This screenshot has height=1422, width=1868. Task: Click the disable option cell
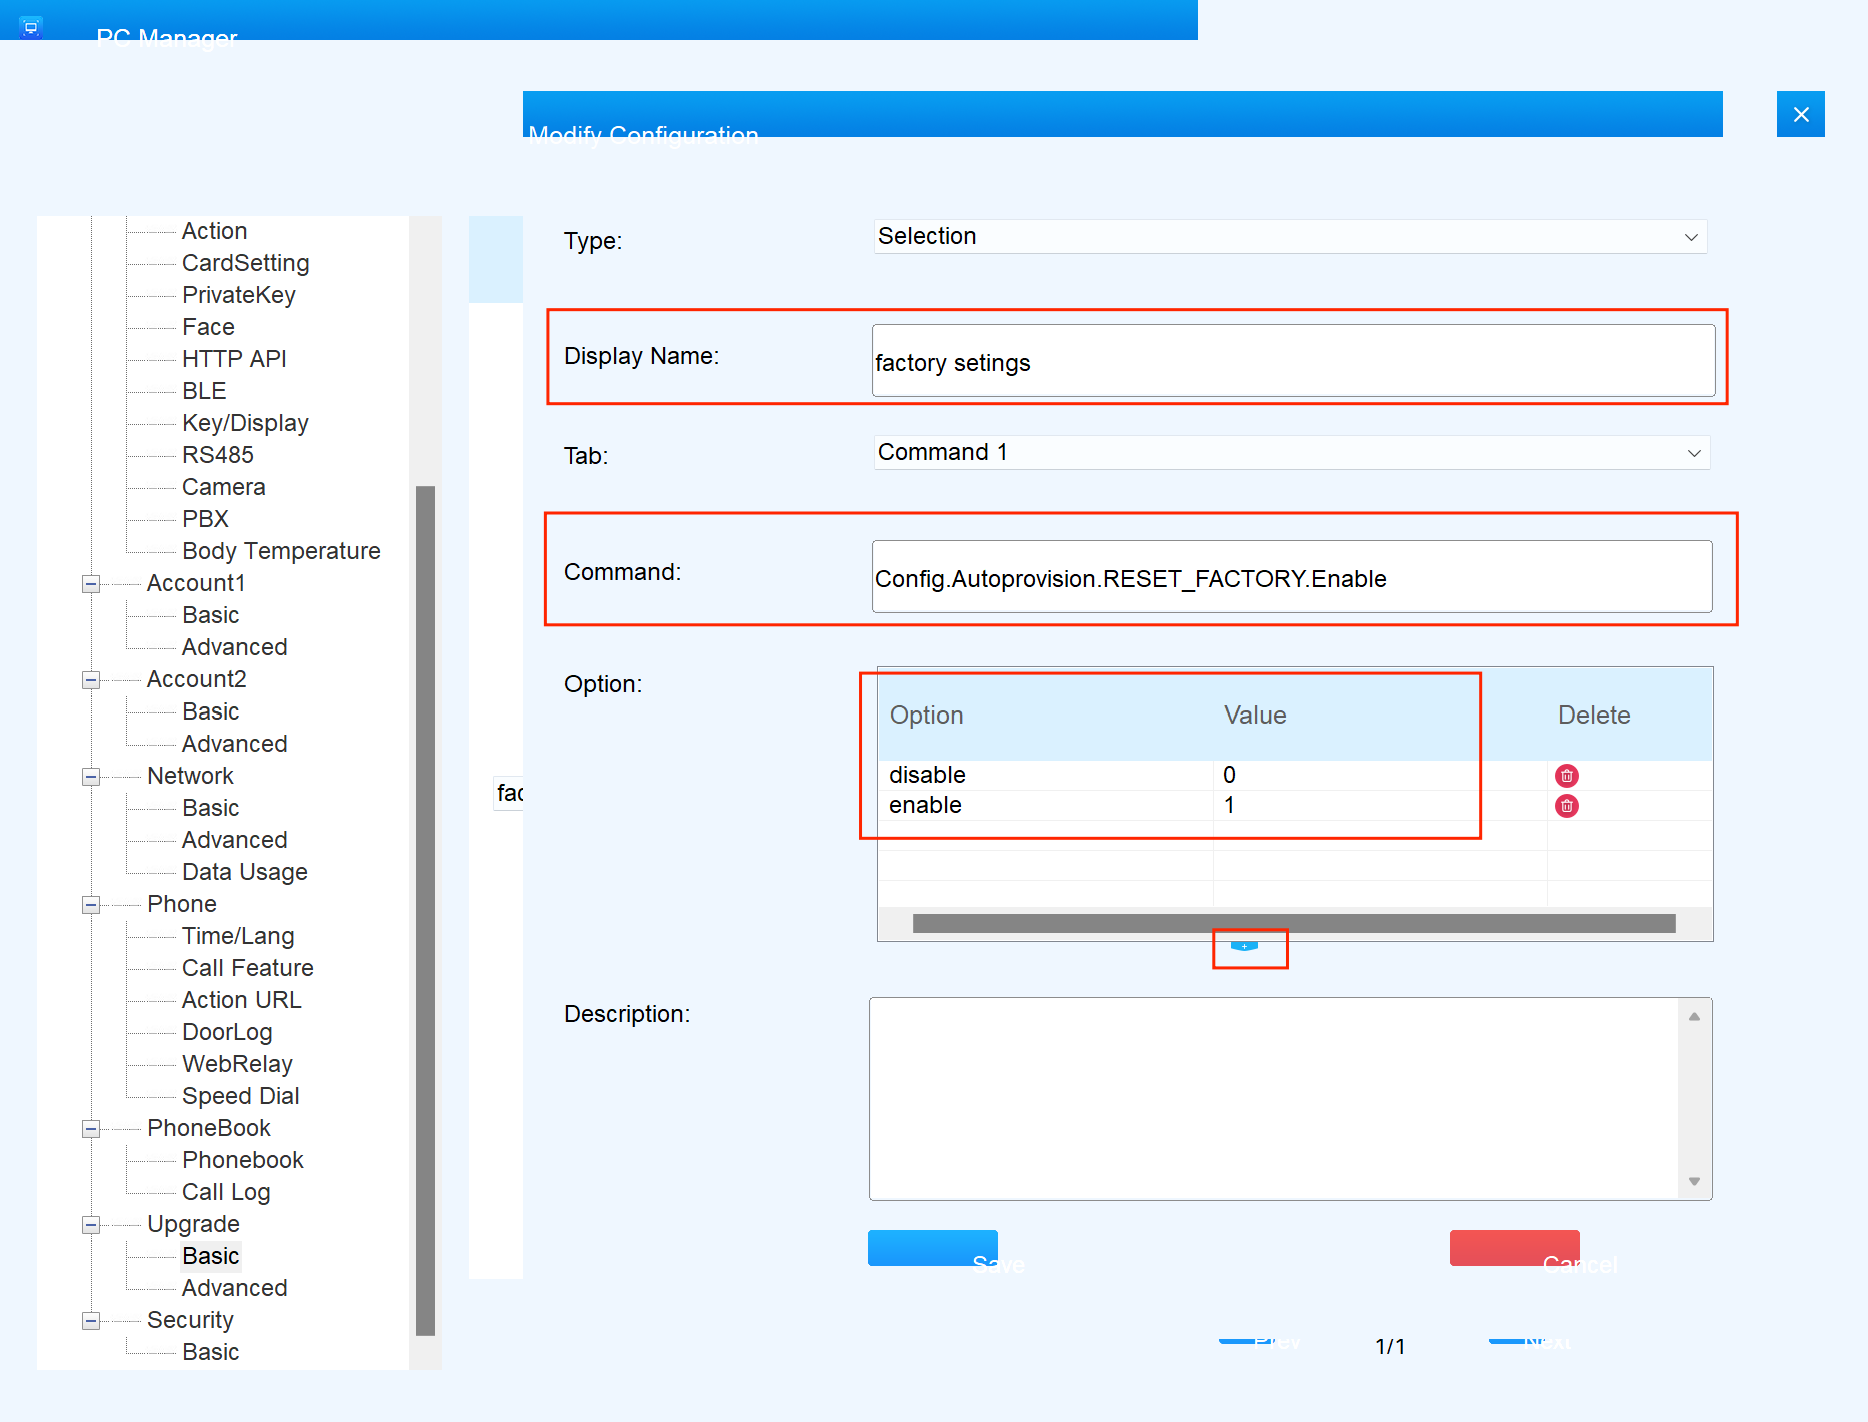(x=1046, y=775)
